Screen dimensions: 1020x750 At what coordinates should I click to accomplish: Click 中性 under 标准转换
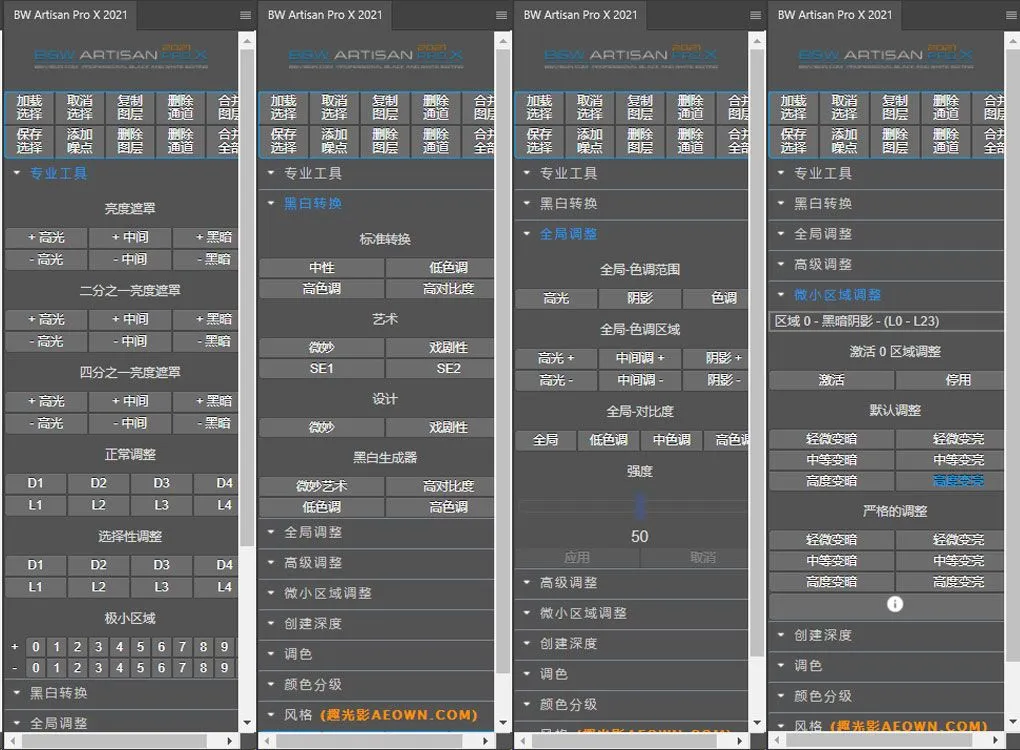tap(321, 268)
